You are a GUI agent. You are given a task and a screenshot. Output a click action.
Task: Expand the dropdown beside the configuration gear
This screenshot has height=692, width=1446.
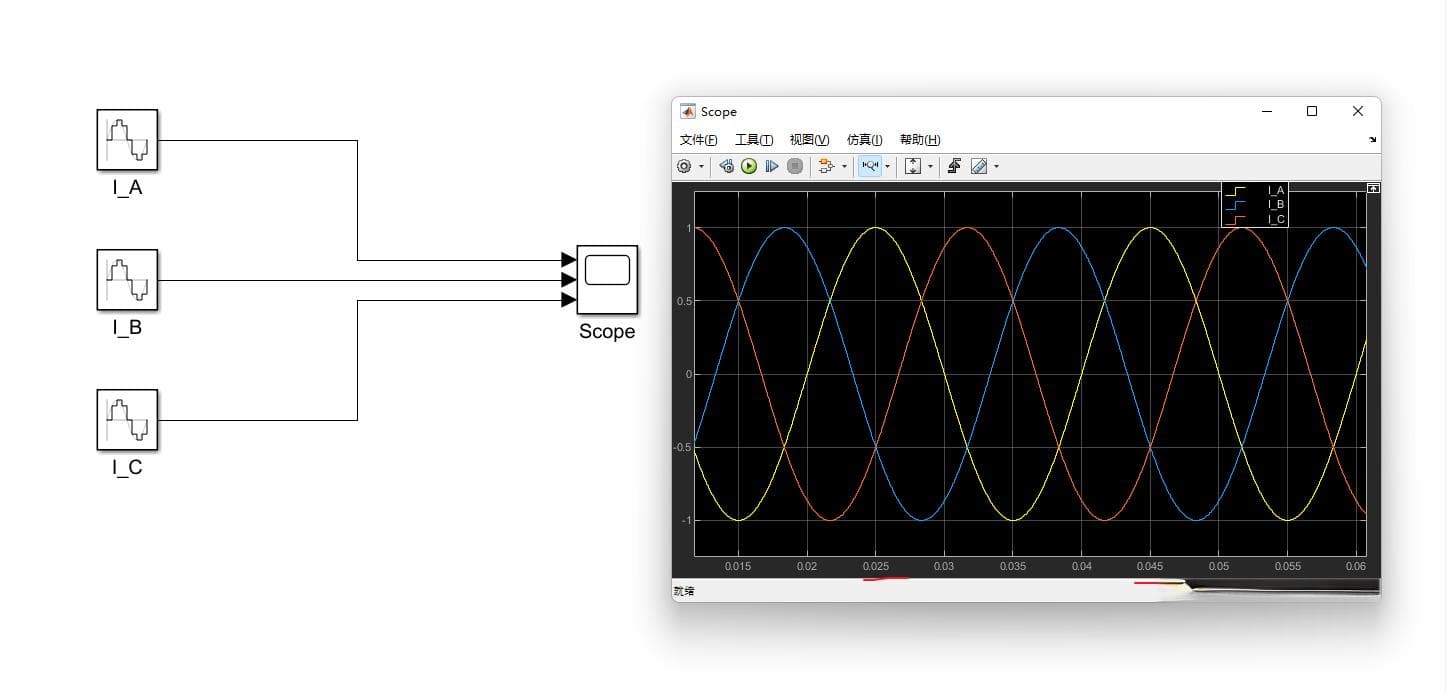click(x=700, y=167)
